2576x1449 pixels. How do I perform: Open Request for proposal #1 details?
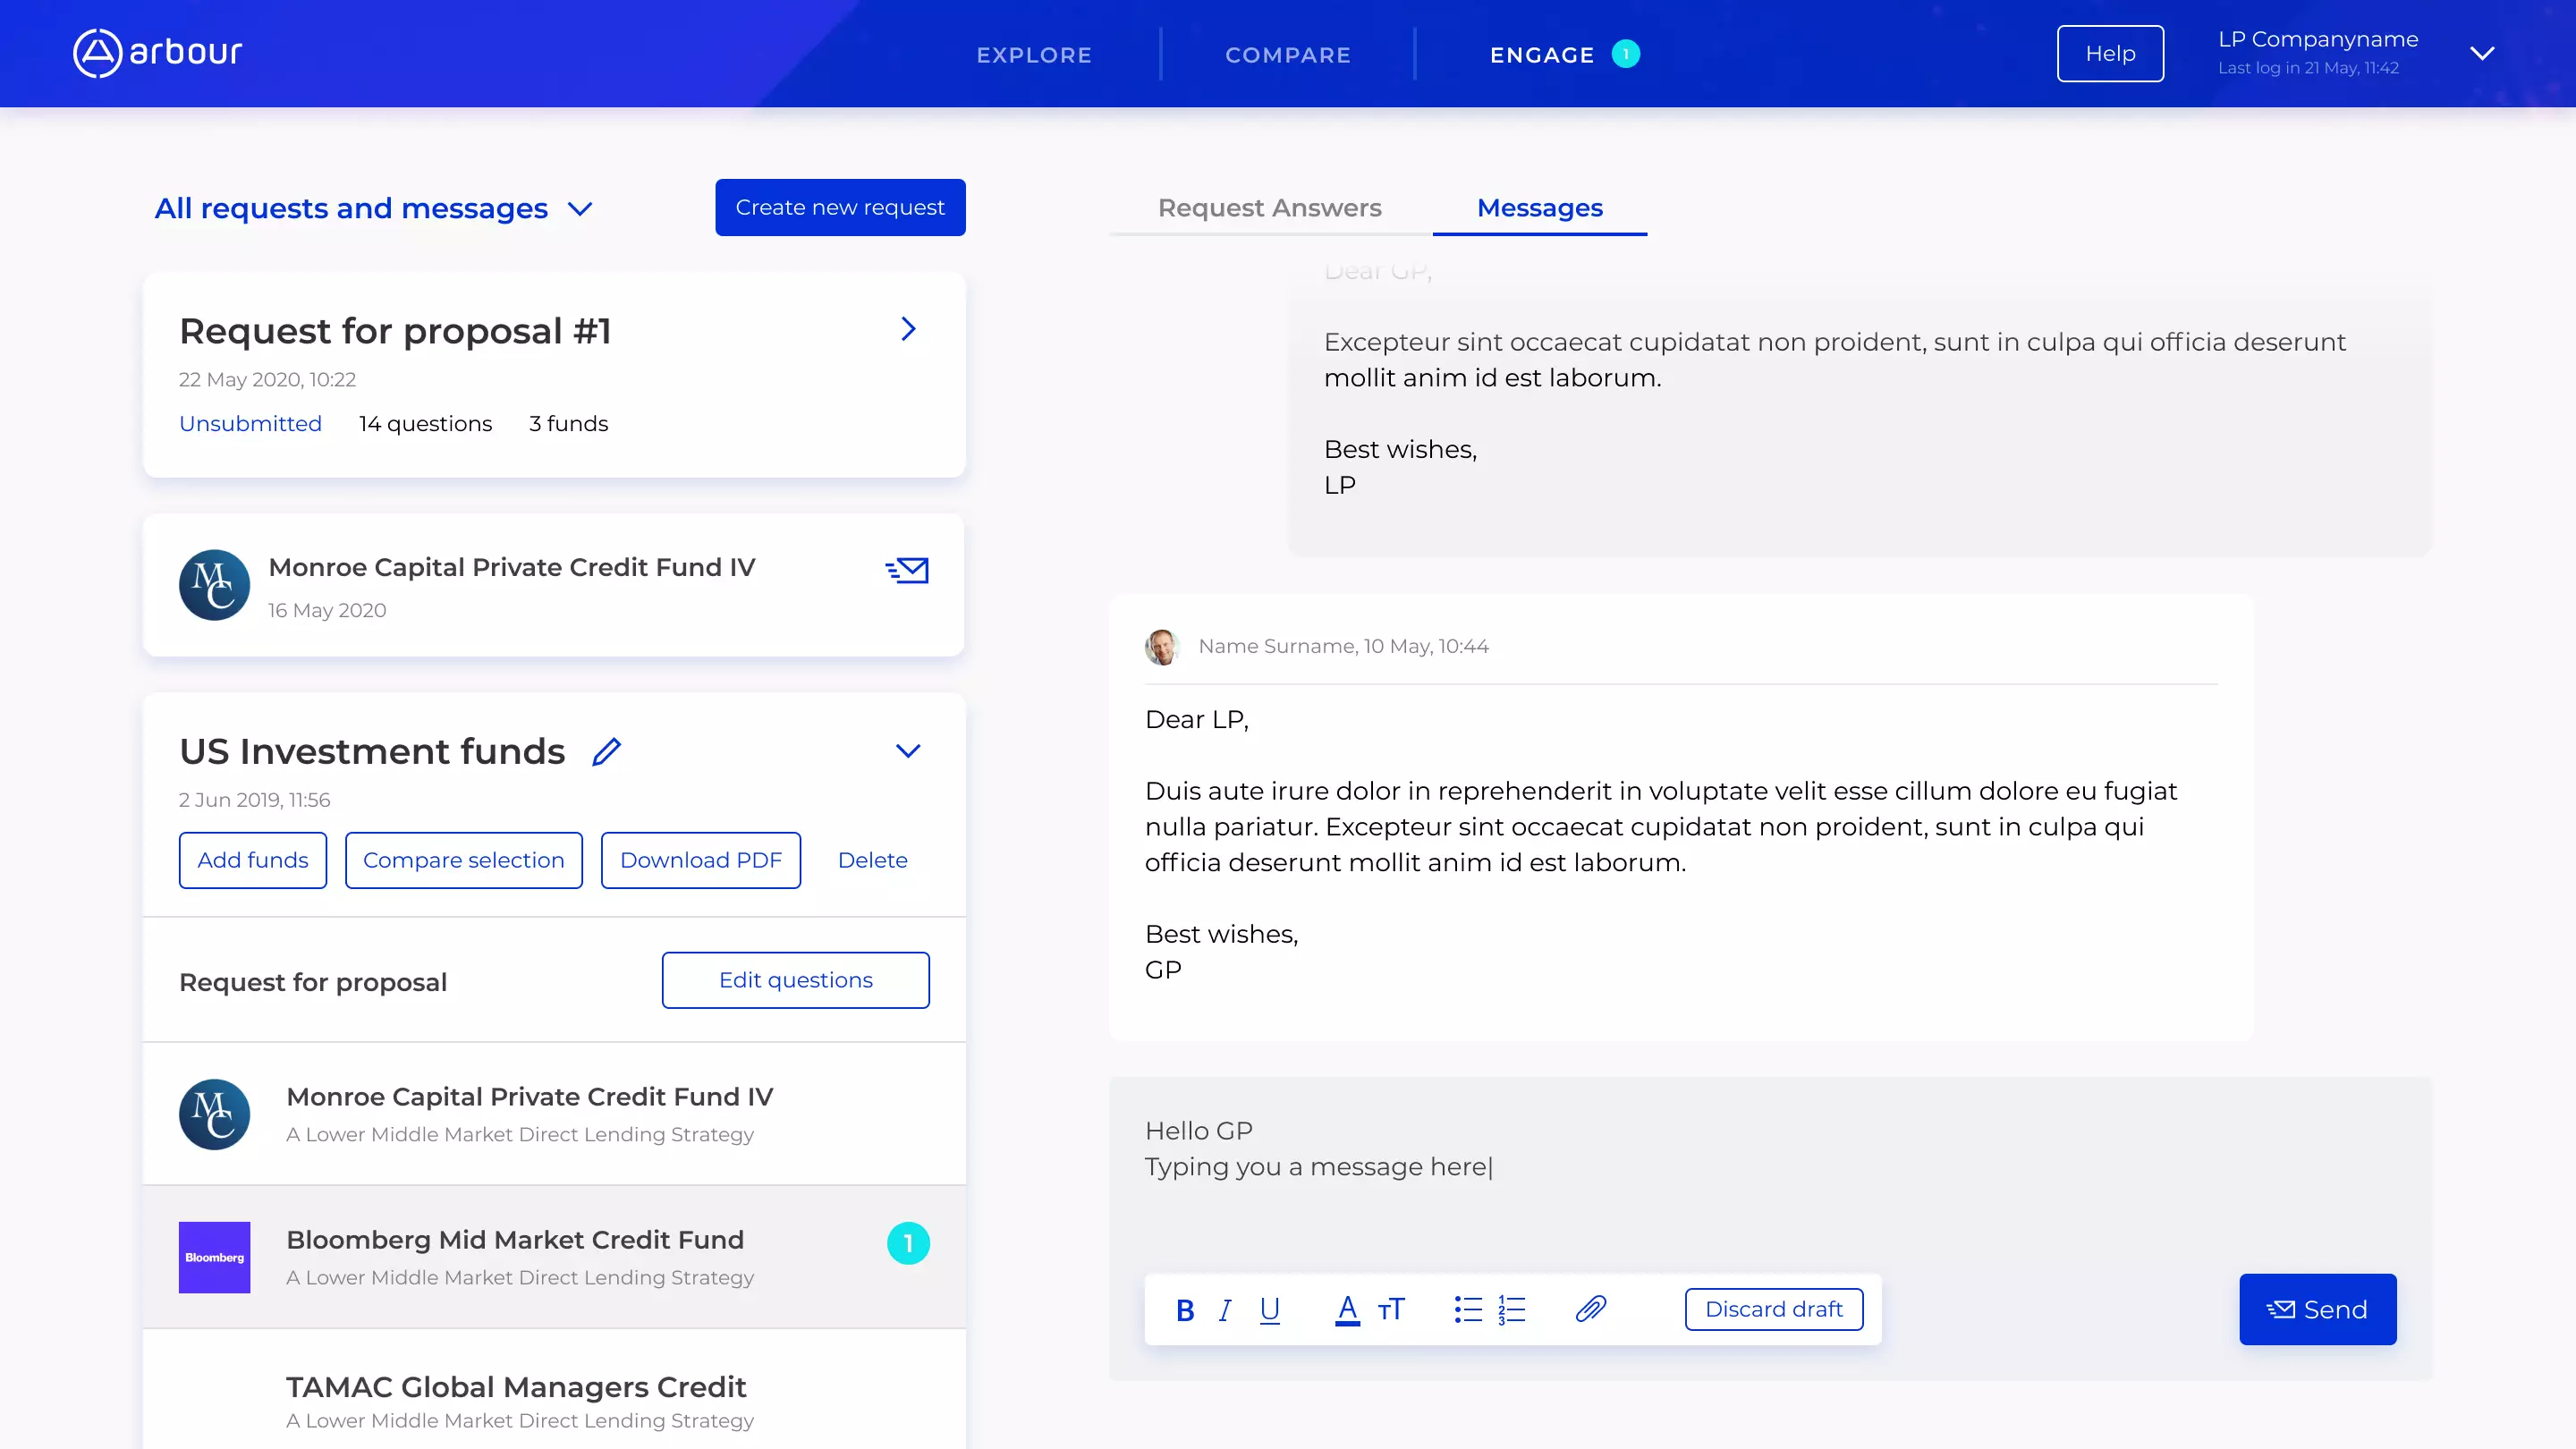(908, 329)
